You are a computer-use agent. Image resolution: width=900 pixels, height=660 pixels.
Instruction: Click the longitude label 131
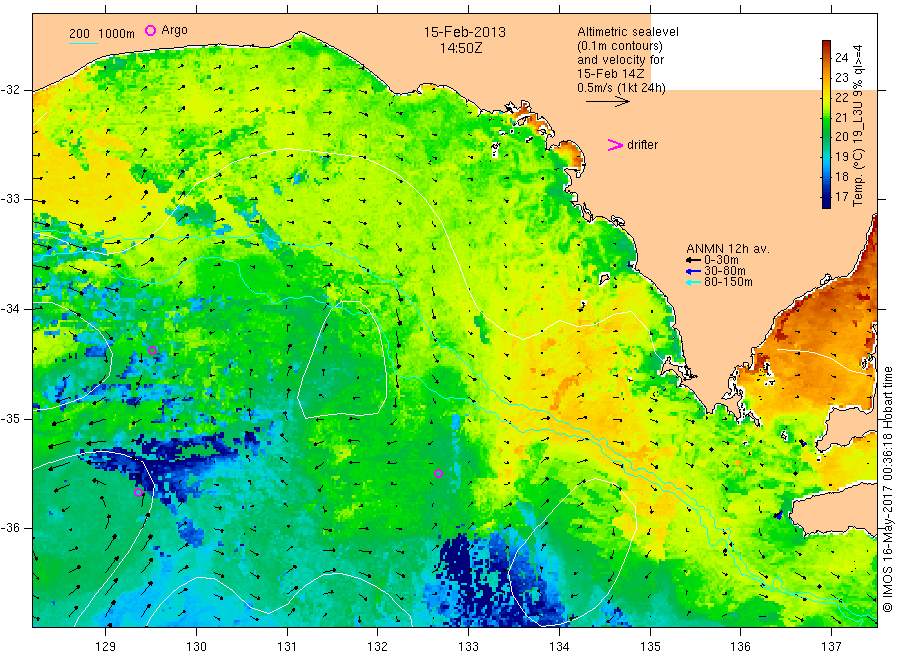[287, 647]
